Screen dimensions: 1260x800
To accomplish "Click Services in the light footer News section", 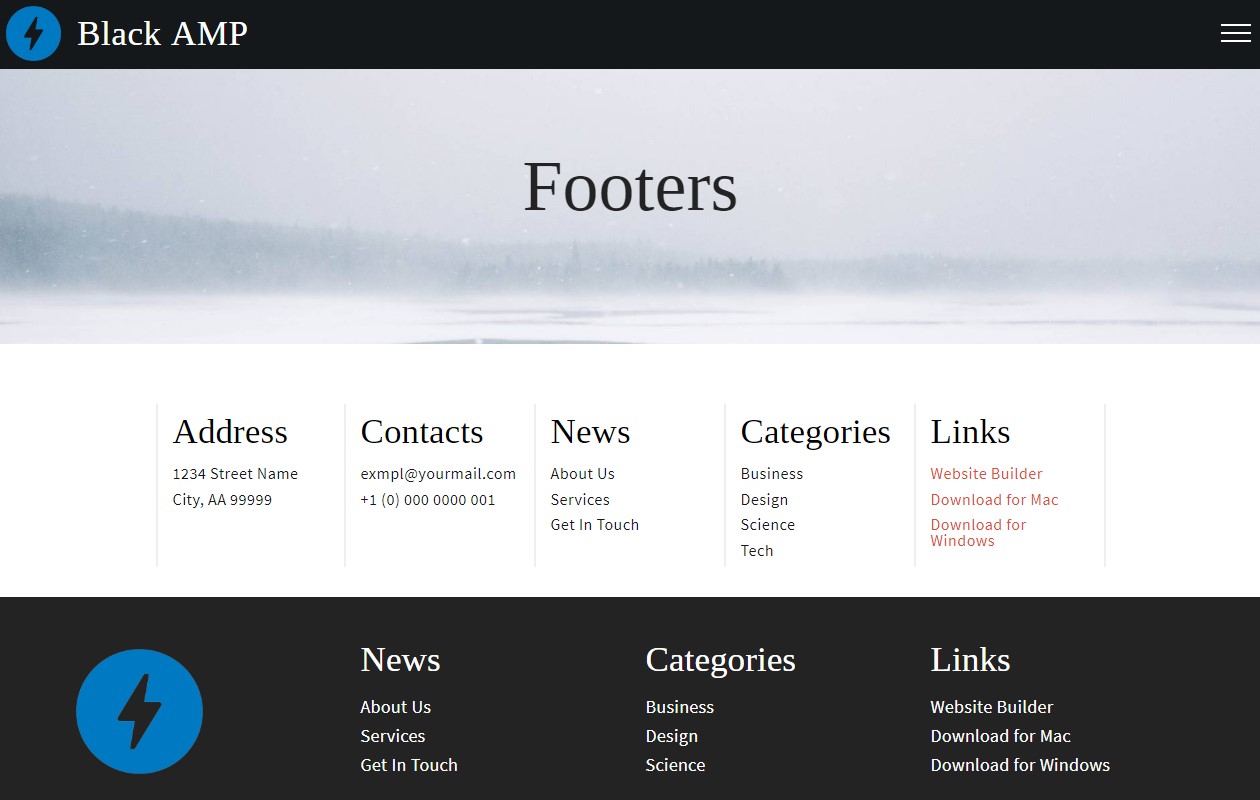I will tap(580, 499).
